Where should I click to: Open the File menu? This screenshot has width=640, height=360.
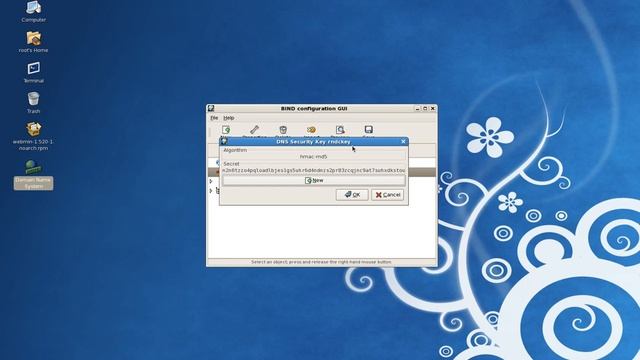click(x=214, y=118)
